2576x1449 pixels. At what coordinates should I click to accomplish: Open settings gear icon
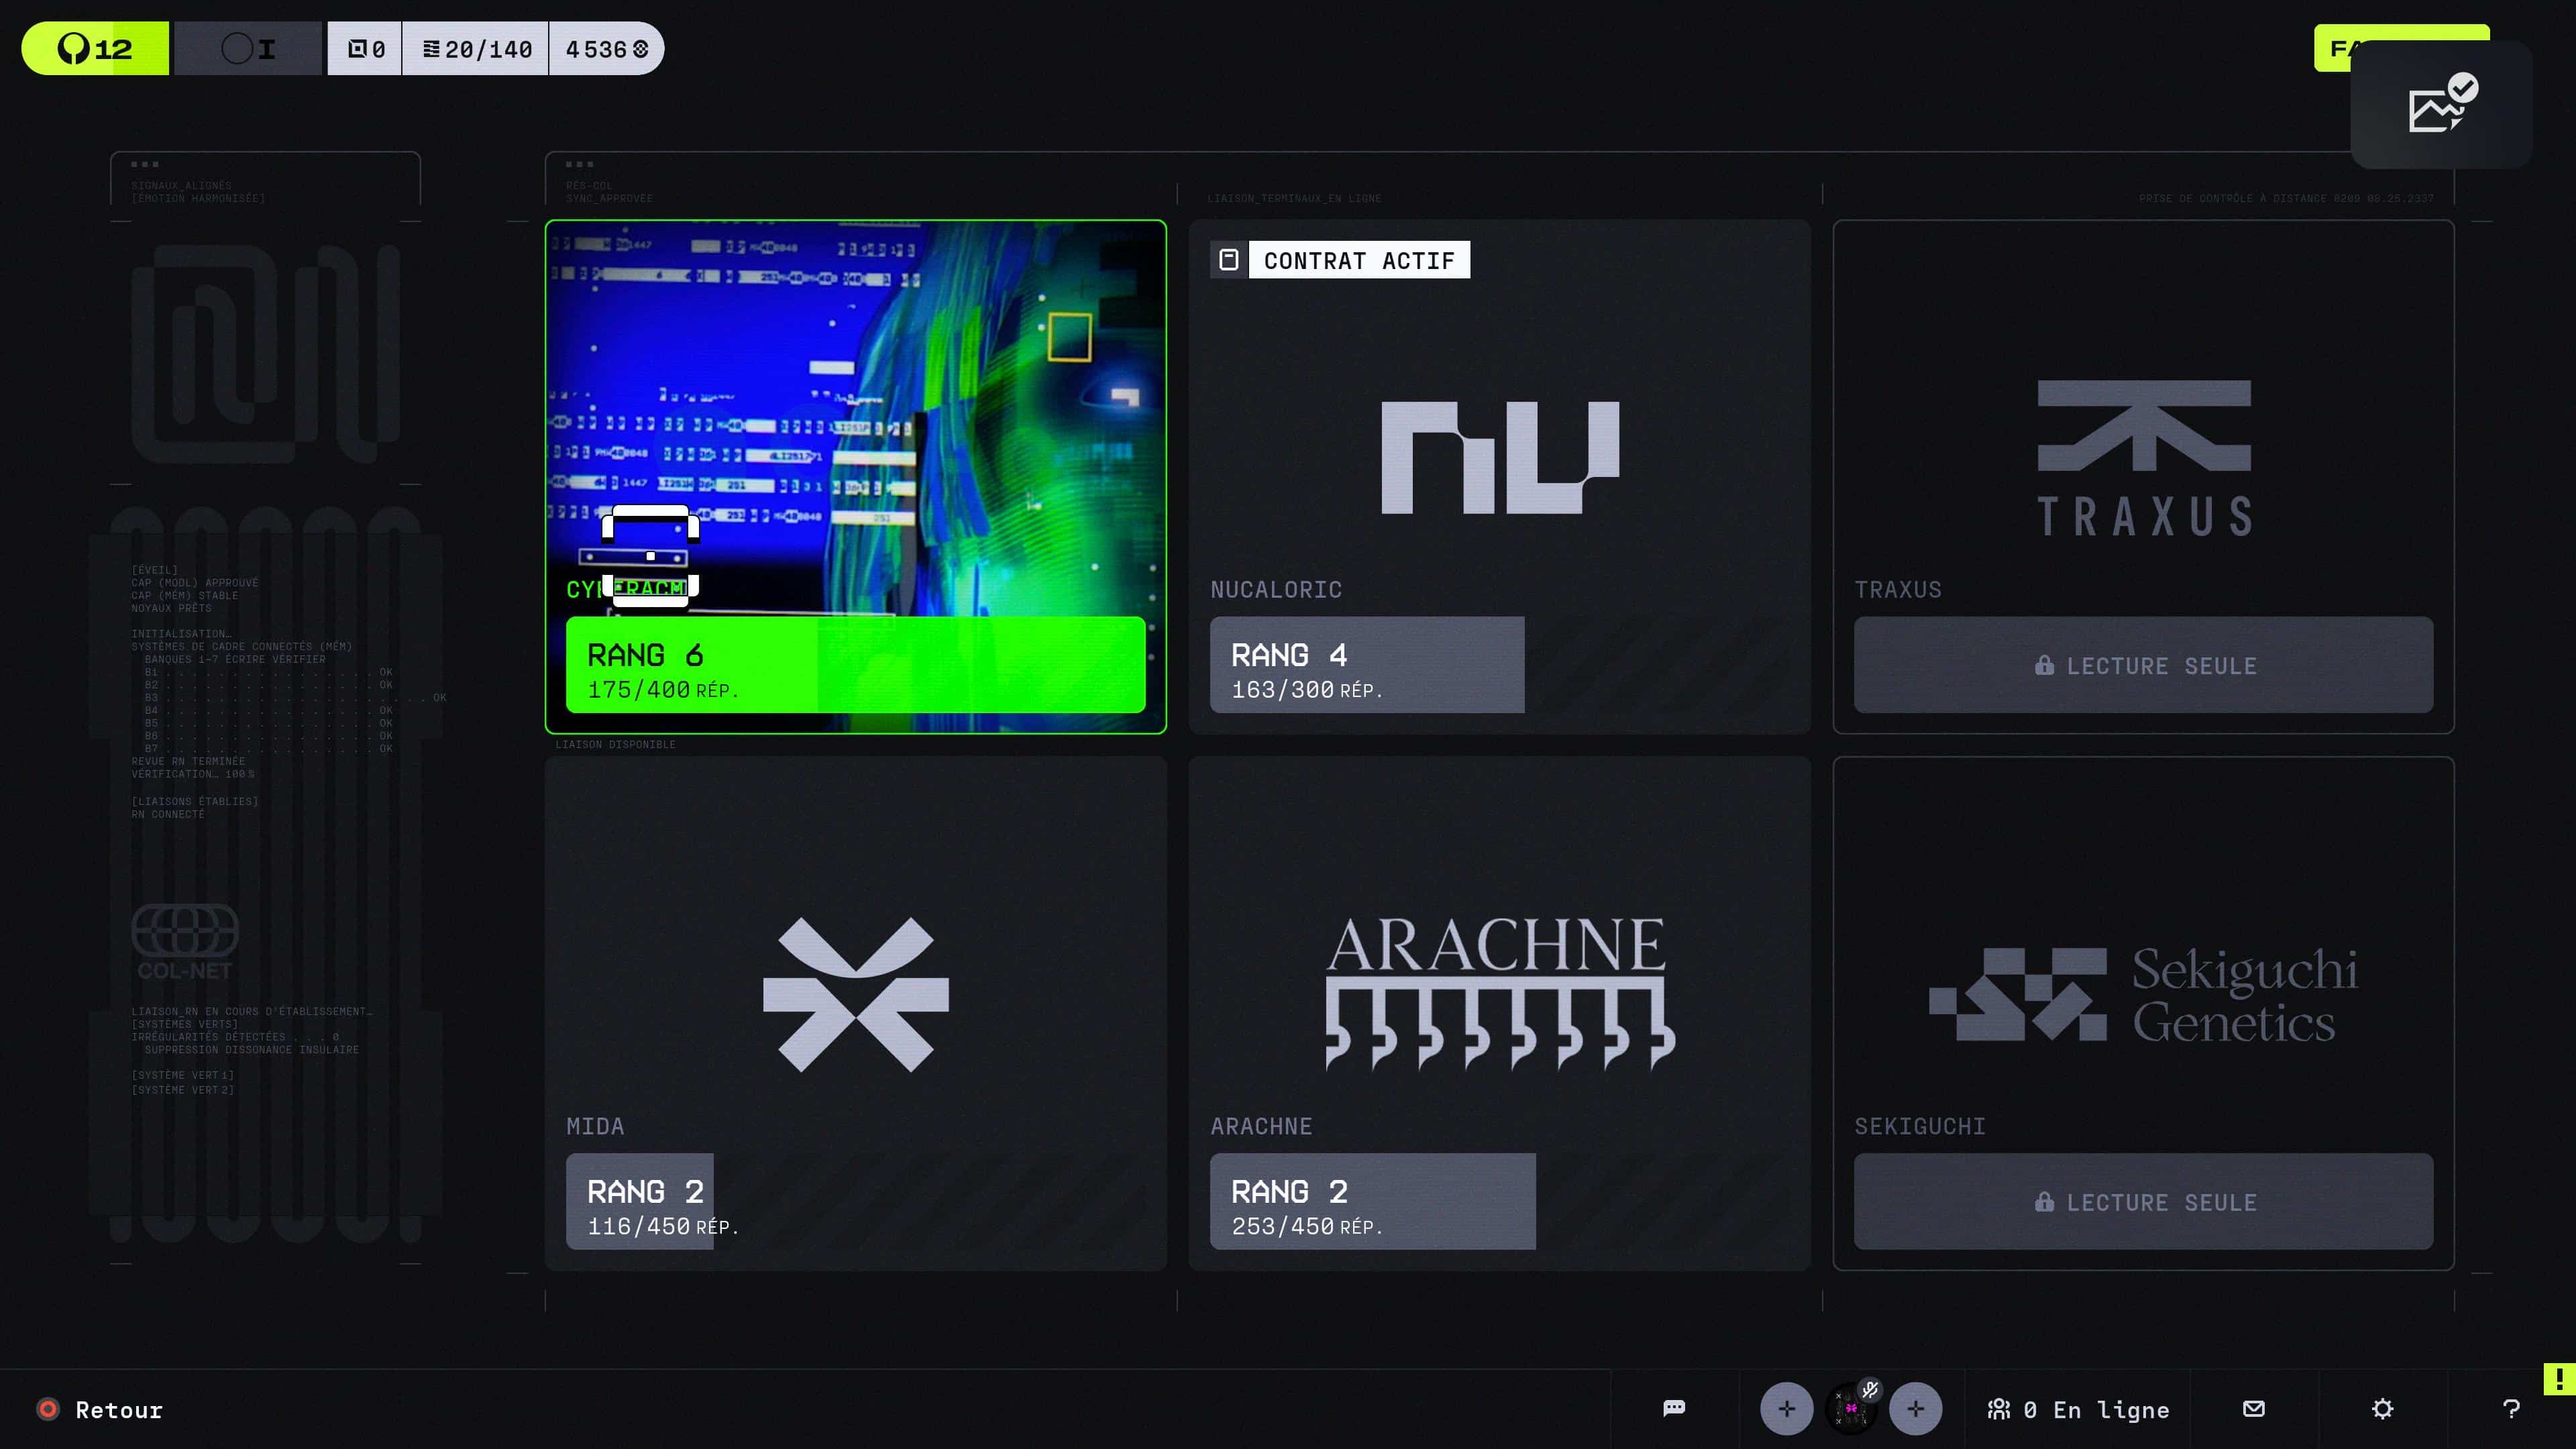pos(2383,1408)
